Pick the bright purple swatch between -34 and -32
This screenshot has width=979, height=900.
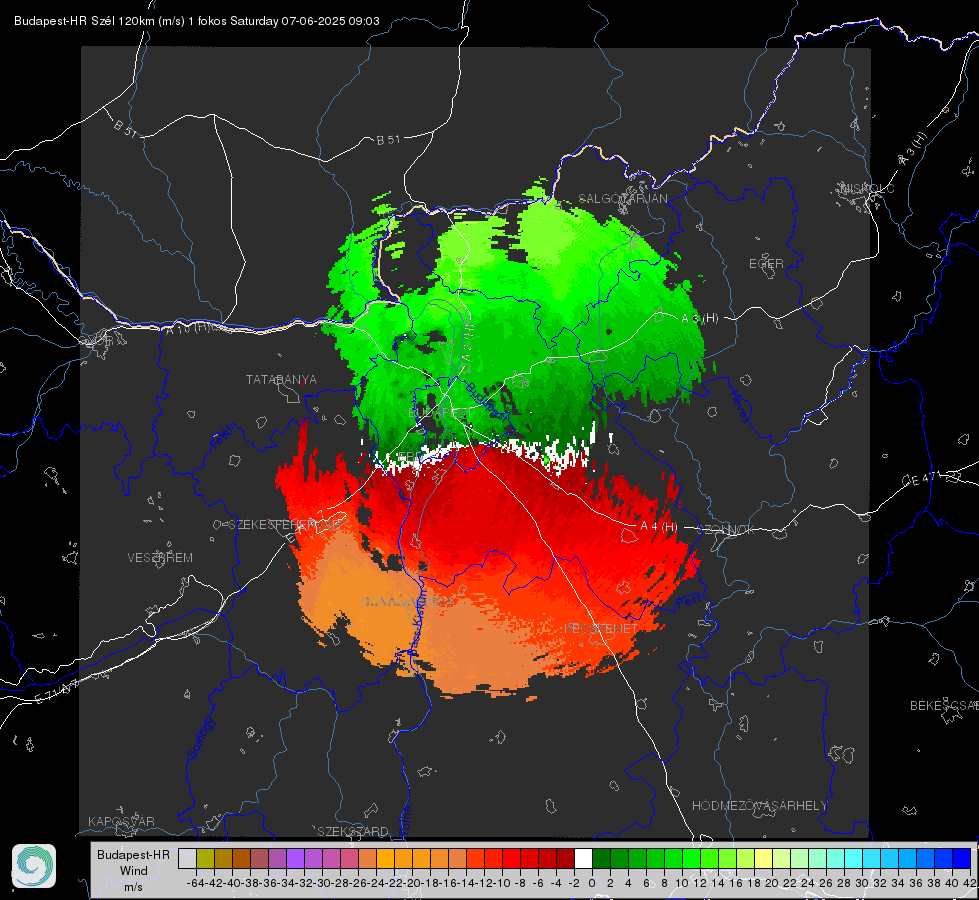pos(295,859)
